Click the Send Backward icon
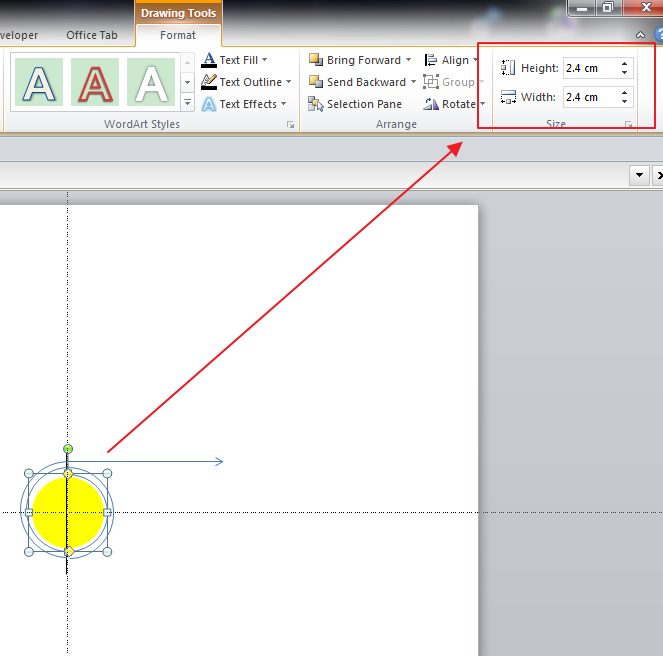 (x=316, y=81)
